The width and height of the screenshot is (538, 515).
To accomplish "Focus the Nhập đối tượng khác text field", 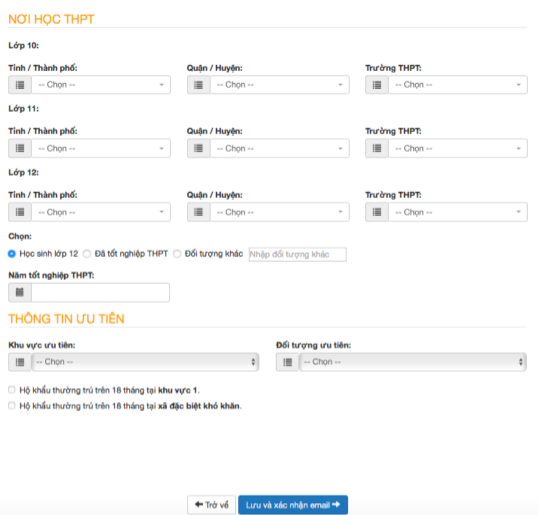I will point(297,254).
